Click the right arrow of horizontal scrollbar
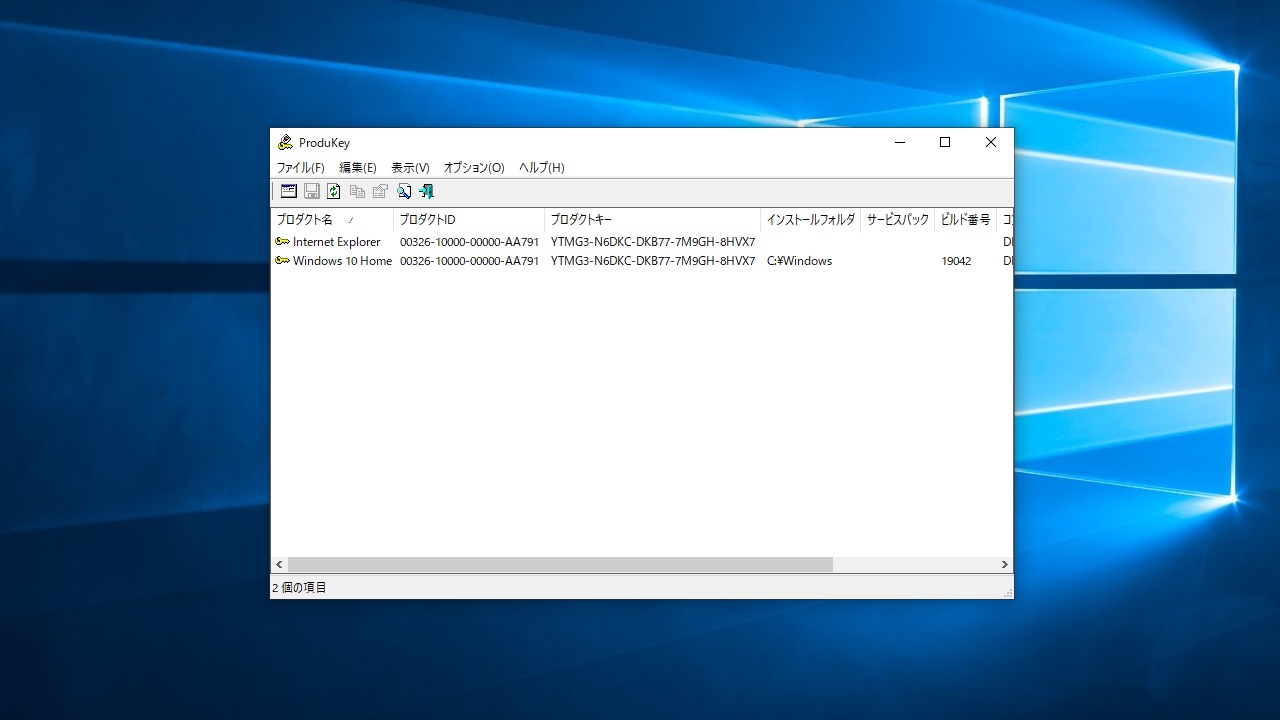1280x720 pixels. tap(1005, 565)
